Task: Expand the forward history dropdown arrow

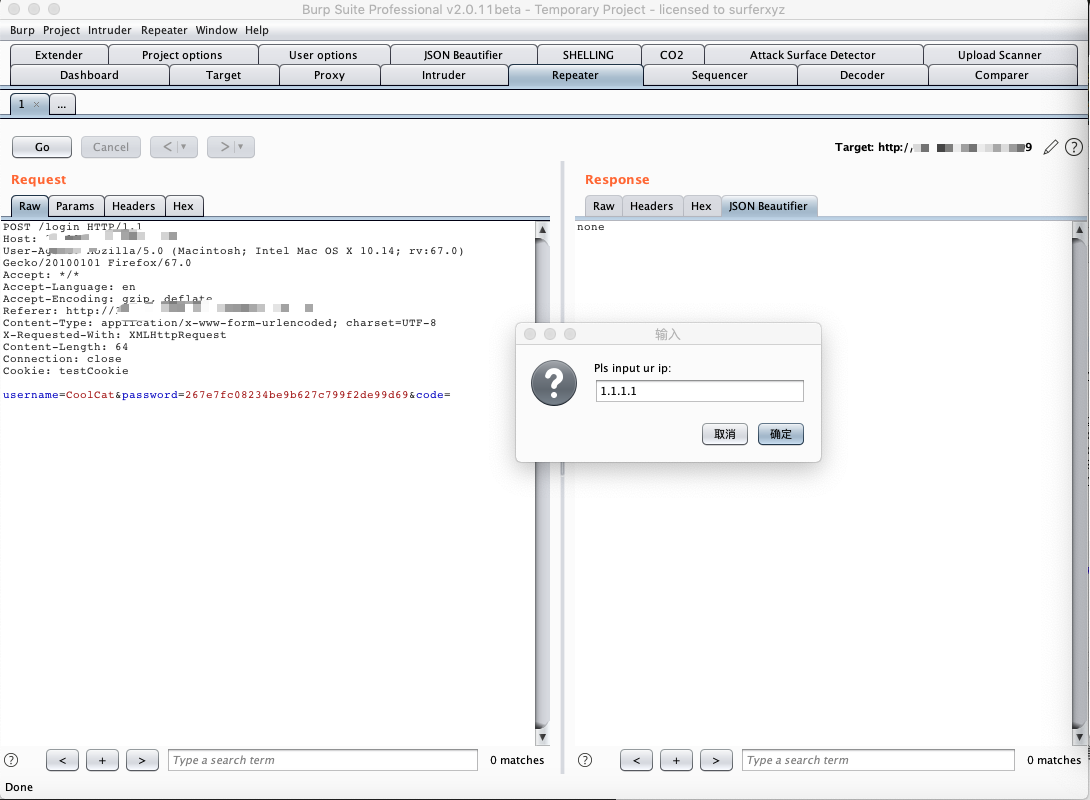Action: pyautogui.click(x=241, y=147)
